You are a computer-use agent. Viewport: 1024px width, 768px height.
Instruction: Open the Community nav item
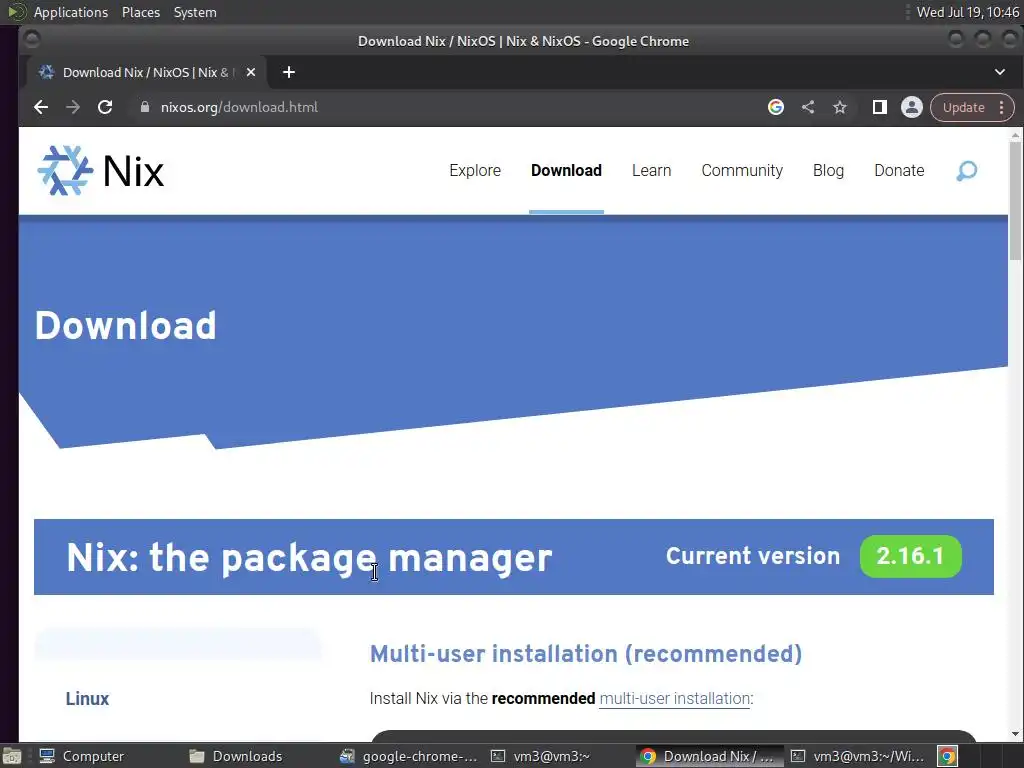pyautogui.click(x=742, y=170)
